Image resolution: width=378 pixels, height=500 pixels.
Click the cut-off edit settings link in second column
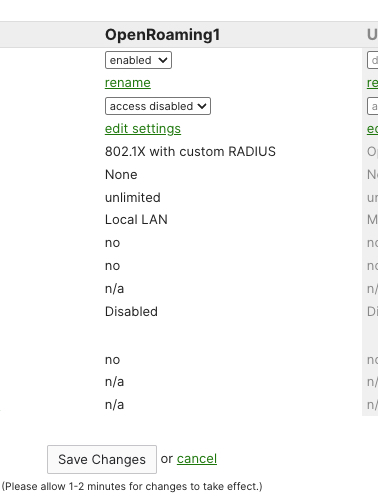372,129
